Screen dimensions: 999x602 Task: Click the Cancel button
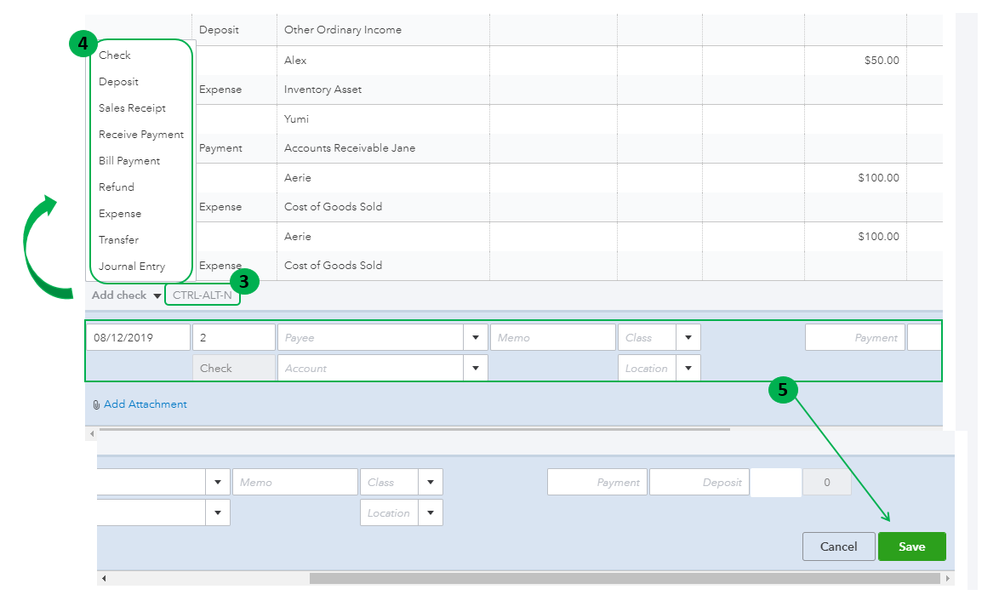[x=838, y=547]
